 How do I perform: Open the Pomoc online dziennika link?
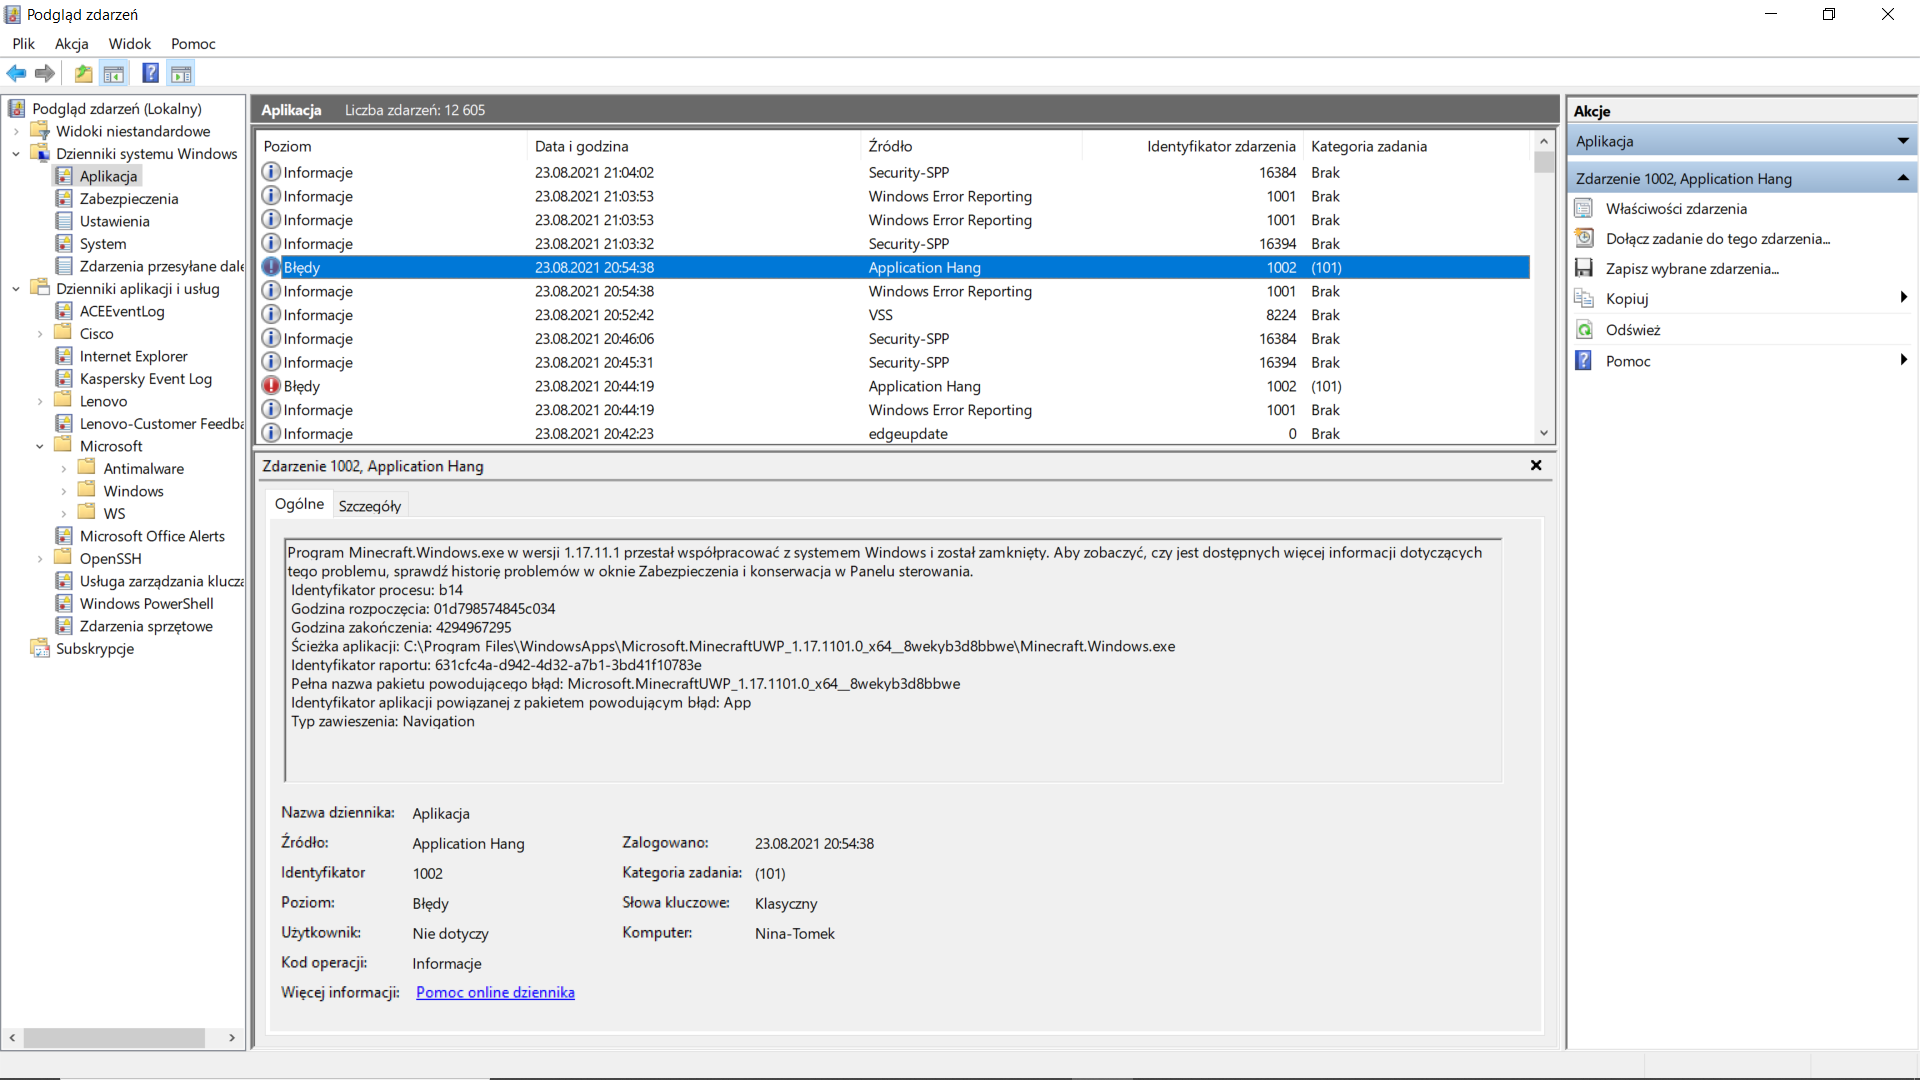[x=495, y=992]
